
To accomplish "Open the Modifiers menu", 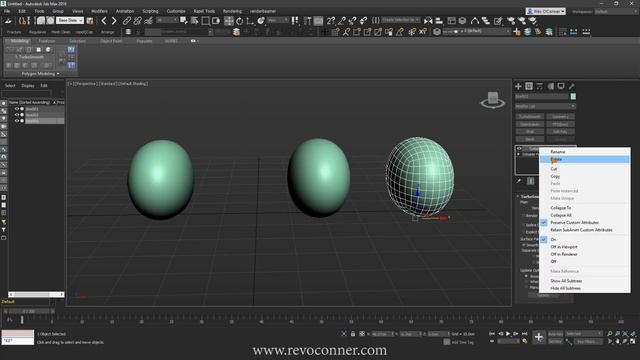I will tap(99, 11).
